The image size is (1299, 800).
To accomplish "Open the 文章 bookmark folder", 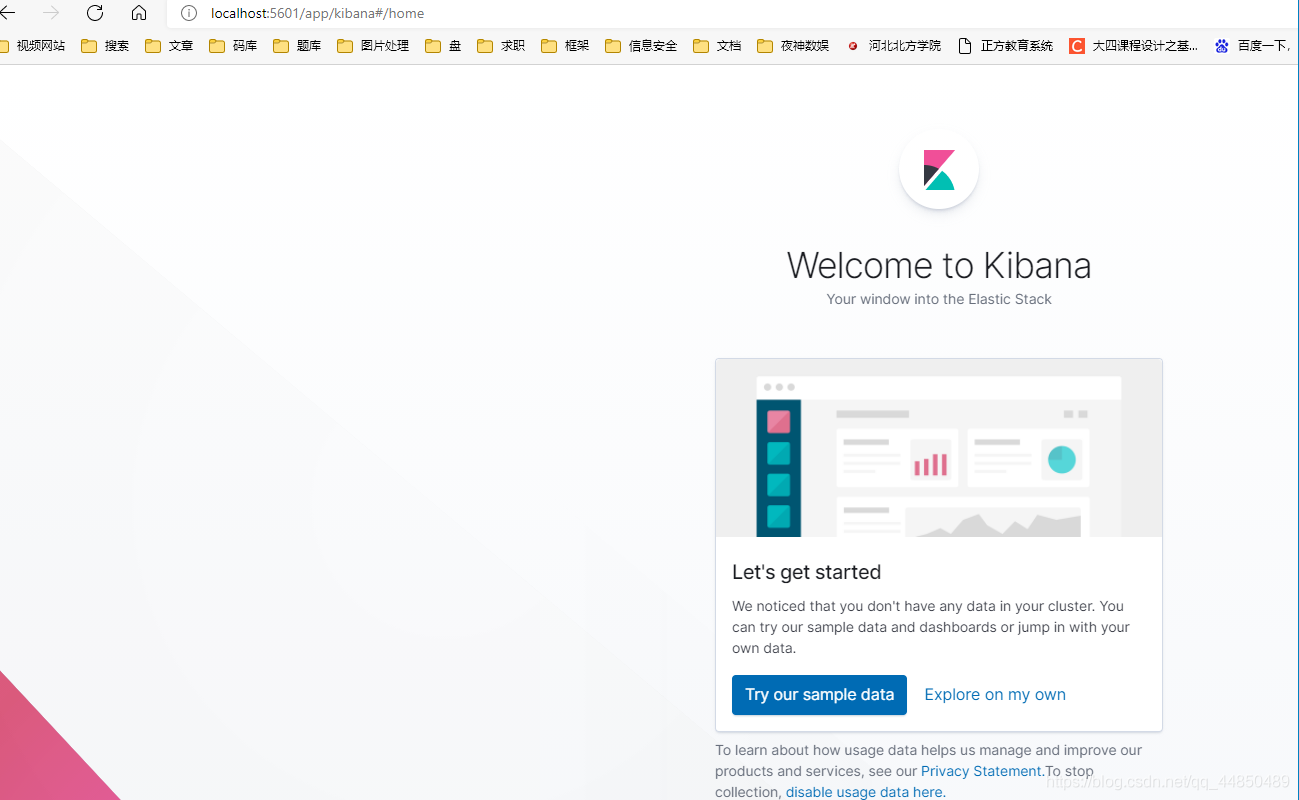I will click(169, 46).
